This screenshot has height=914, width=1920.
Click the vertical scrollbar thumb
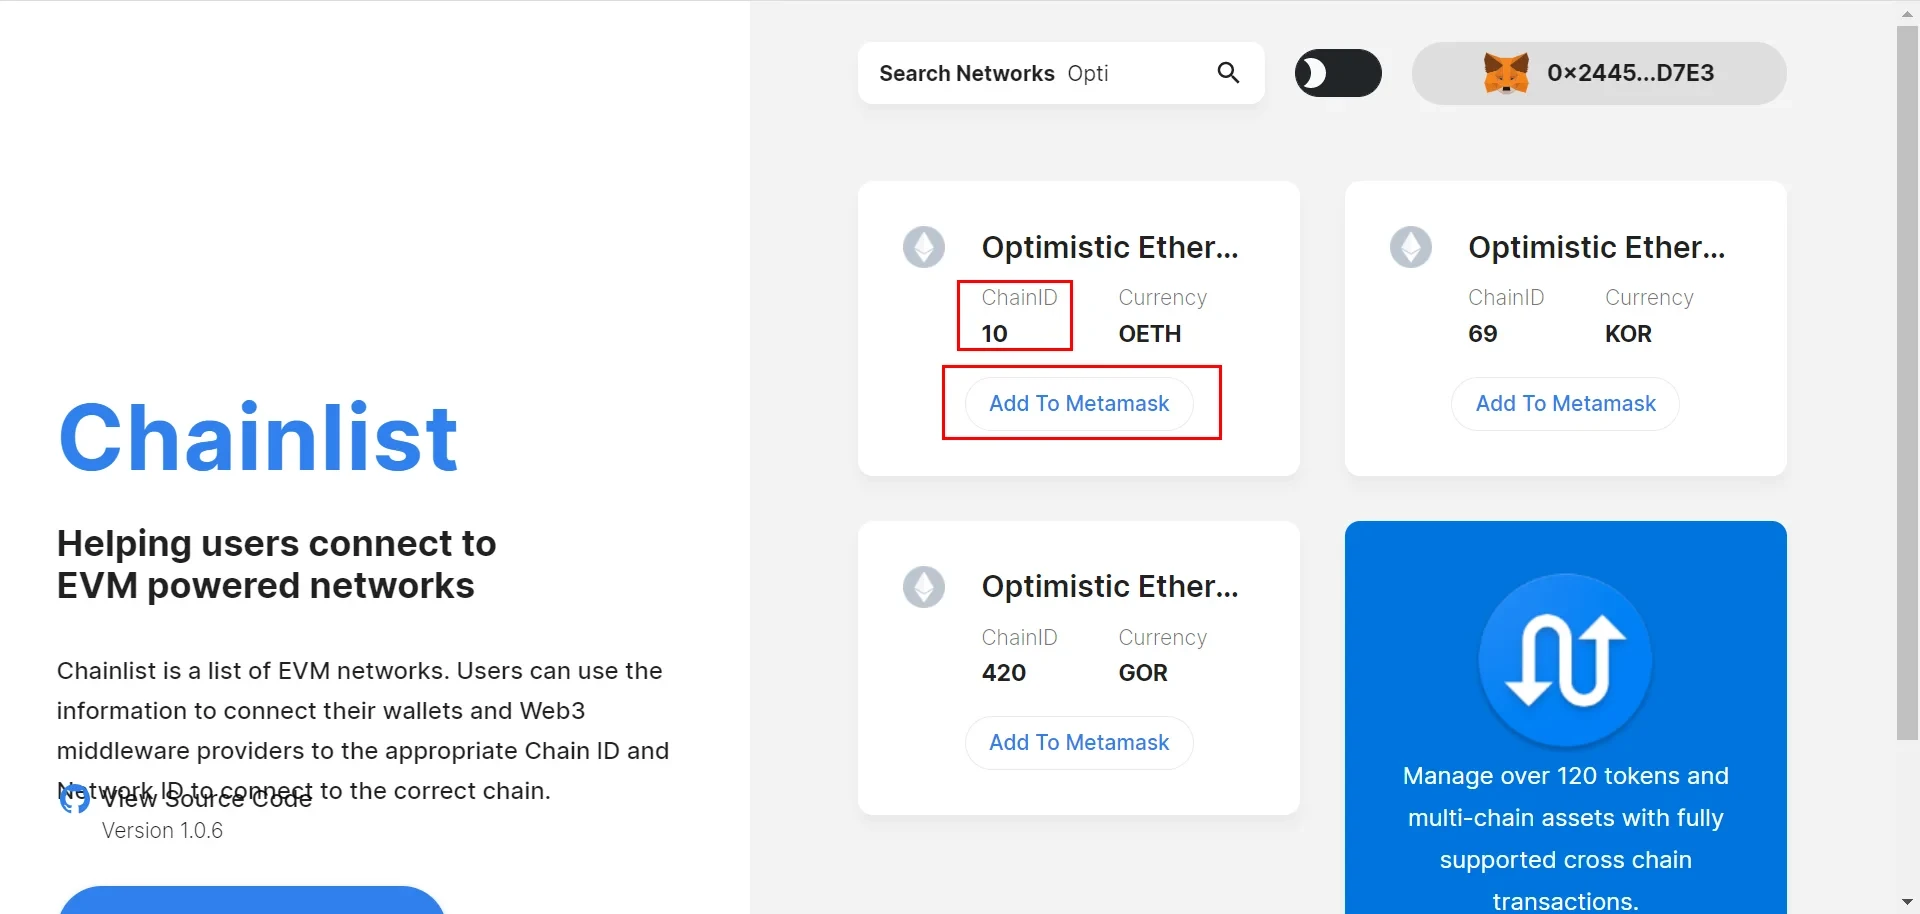coord(1907,380)
